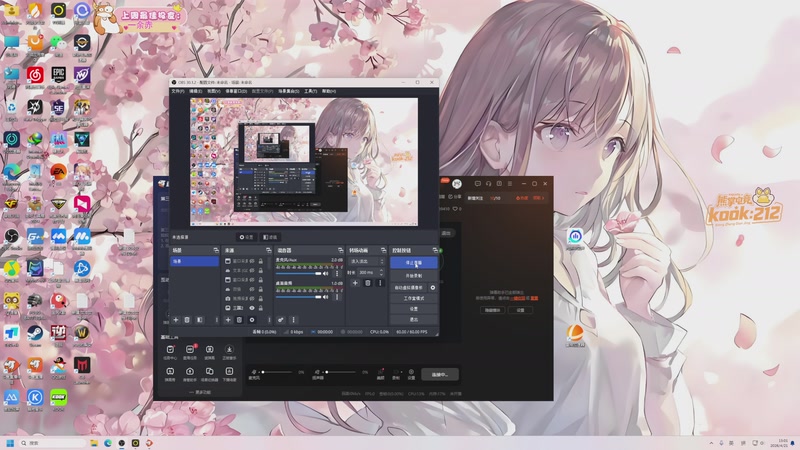Viewport: 800px width, 450px height.
Task: Expand 更多功能 in companion tools panel
Action: [200, 392]
